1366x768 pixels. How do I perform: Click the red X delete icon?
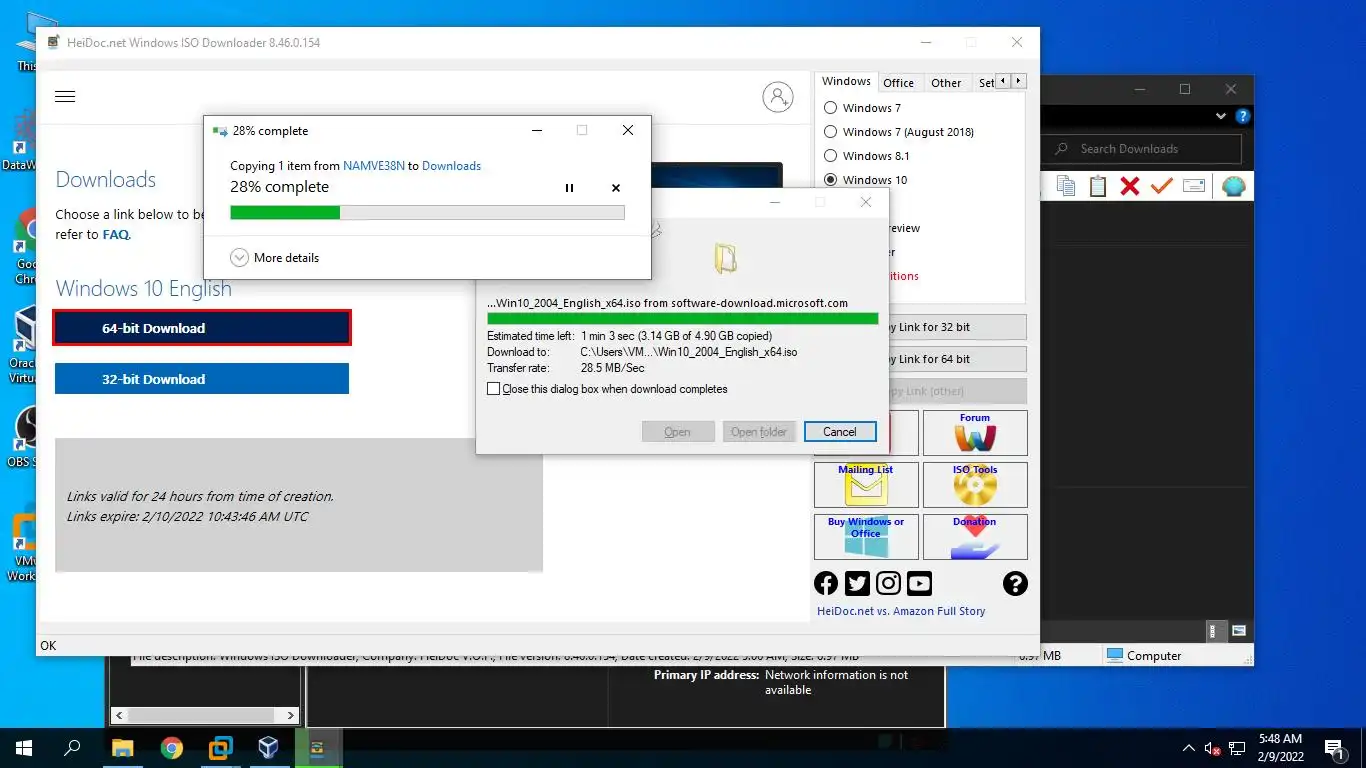pos(1130,186)
